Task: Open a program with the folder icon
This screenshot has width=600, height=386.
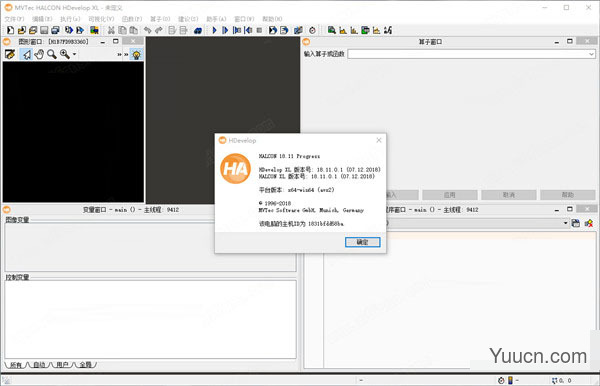Action: [x=22, y=30]
